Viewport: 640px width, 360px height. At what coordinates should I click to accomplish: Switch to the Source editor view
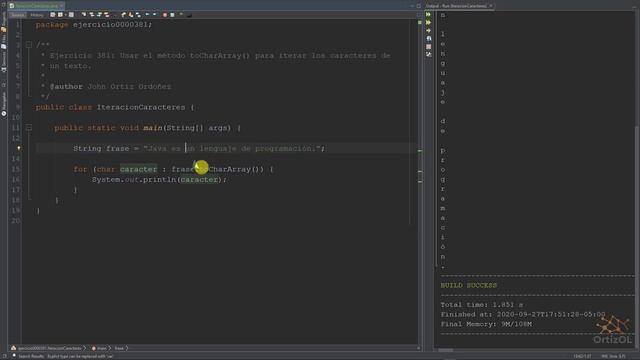pos(18,15)
